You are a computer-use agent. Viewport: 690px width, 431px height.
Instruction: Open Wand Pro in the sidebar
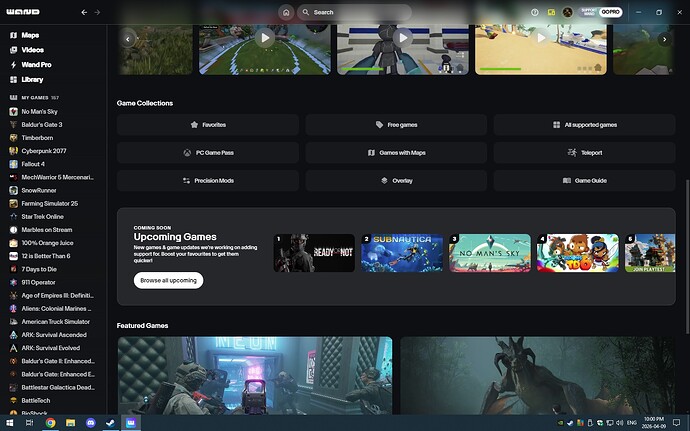pos(37,65)
